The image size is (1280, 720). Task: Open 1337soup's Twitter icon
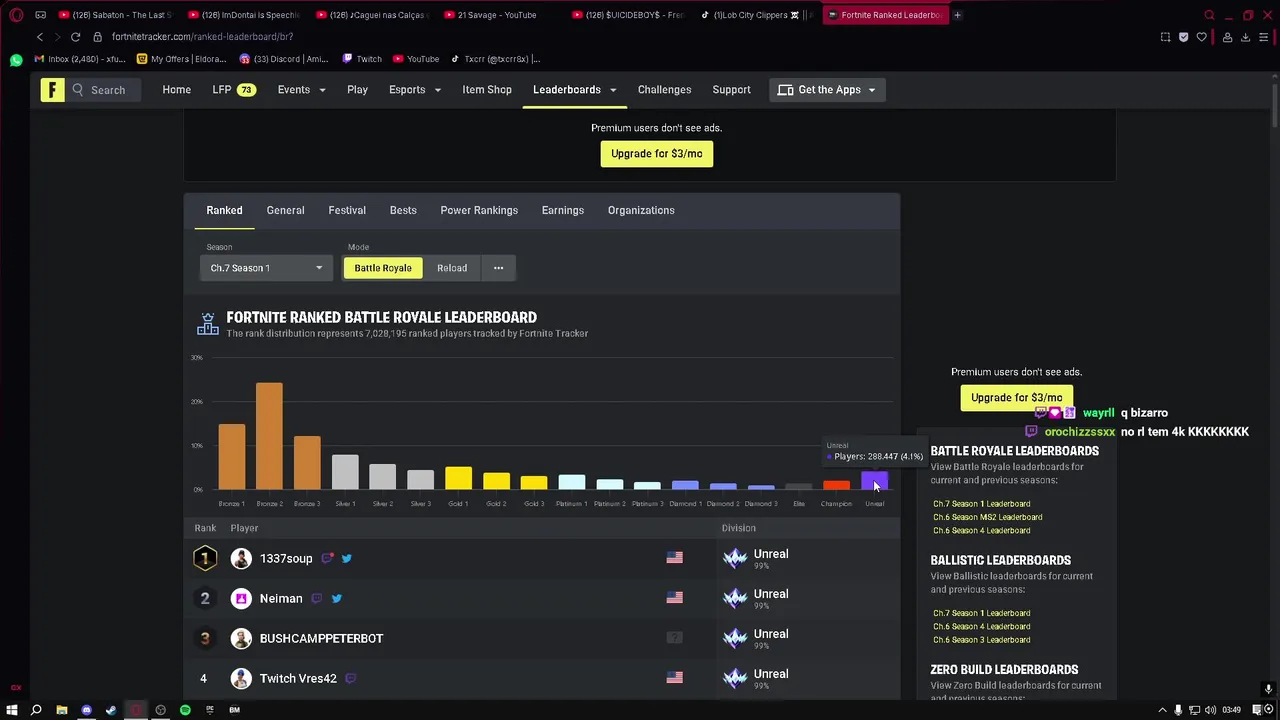point(347,559)
